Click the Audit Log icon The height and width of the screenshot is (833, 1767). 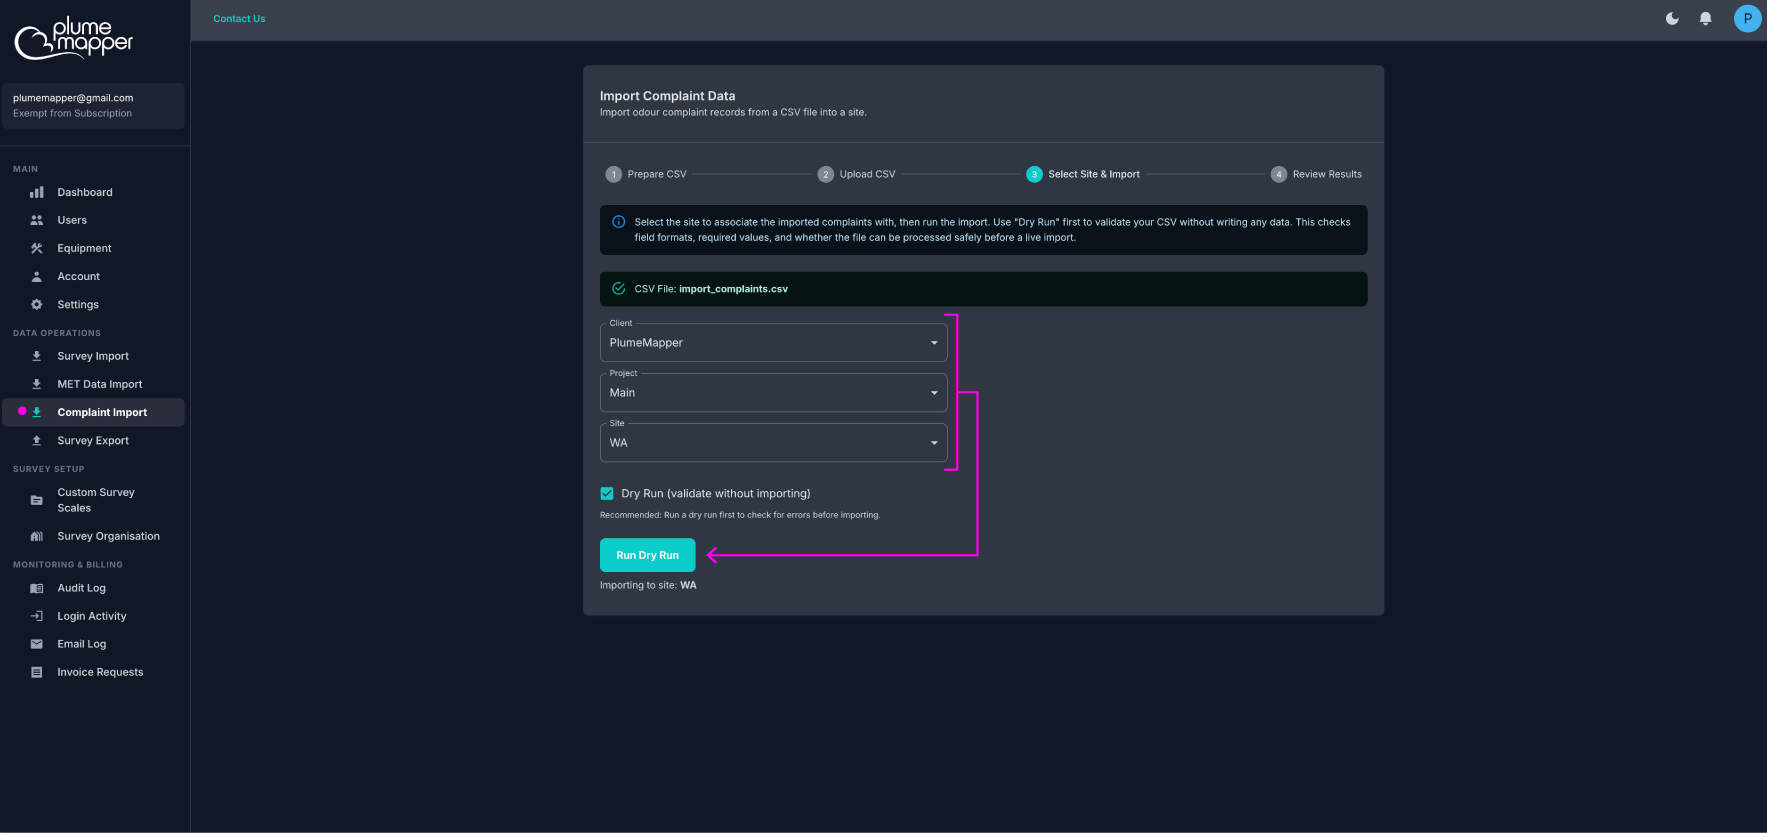click(37, 588)
